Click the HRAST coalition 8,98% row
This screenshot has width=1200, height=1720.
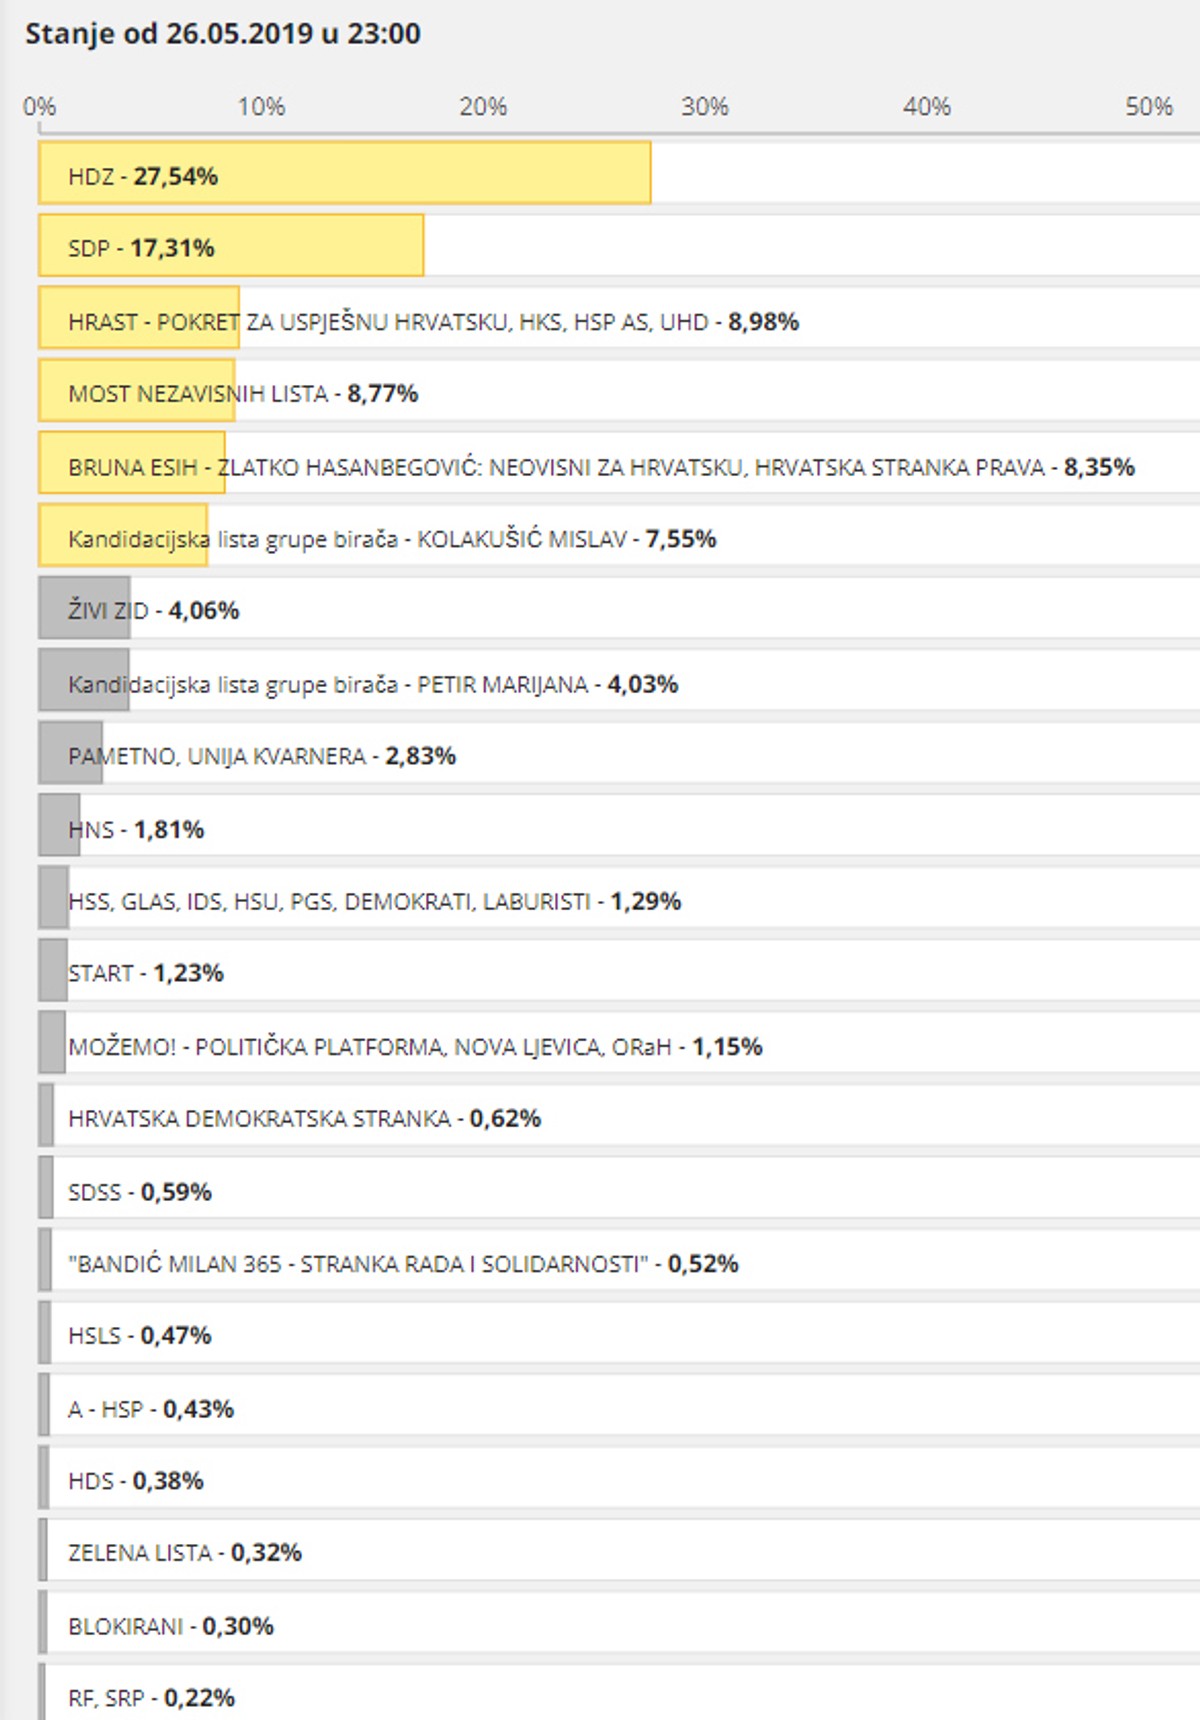point(433,321)
